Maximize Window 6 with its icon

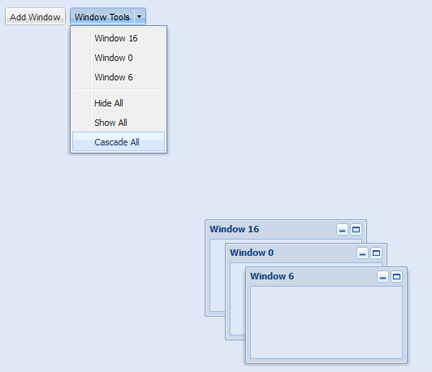tap(397, 277)
